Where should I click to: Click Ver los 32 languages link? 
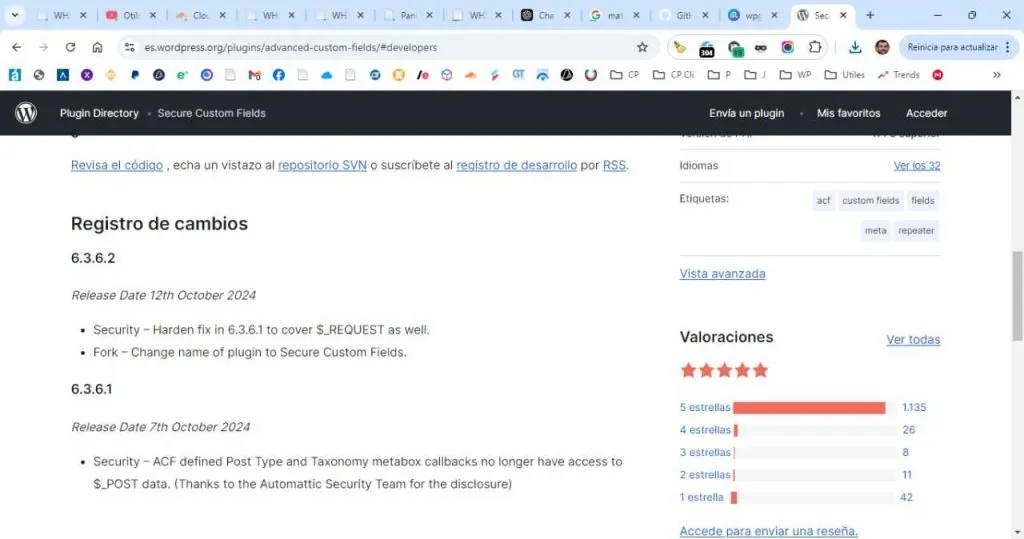point(917,166)
